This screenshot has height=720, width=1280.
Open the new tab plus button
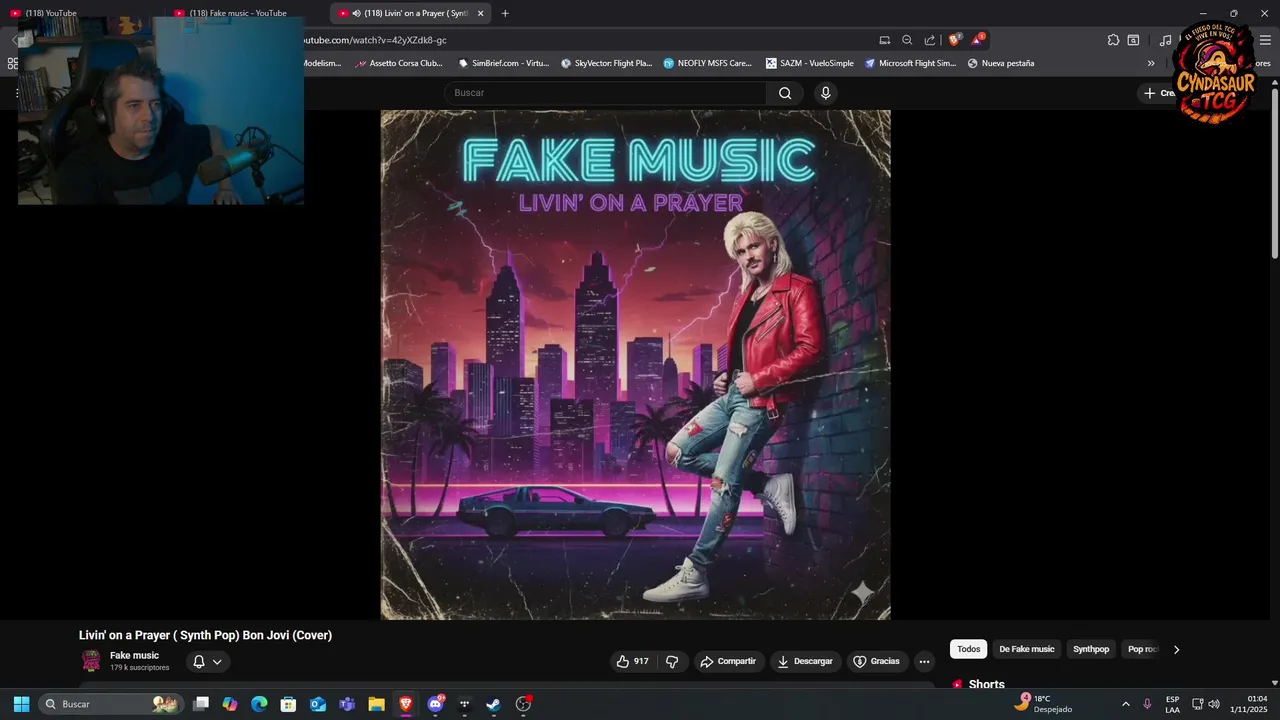505,13
